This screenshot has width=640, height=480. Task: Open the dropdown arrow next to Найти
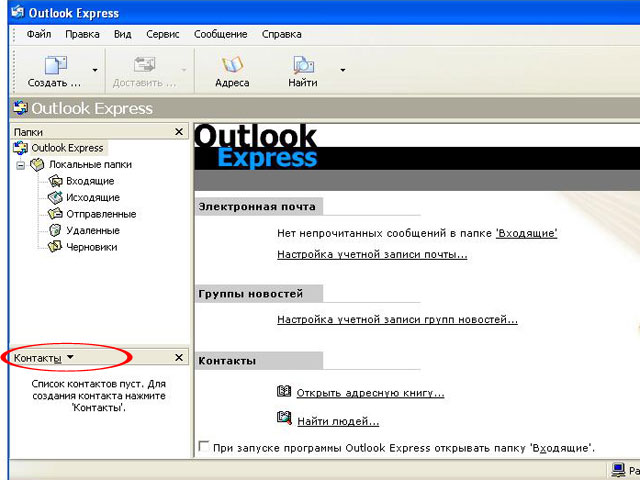coord(343,70)
